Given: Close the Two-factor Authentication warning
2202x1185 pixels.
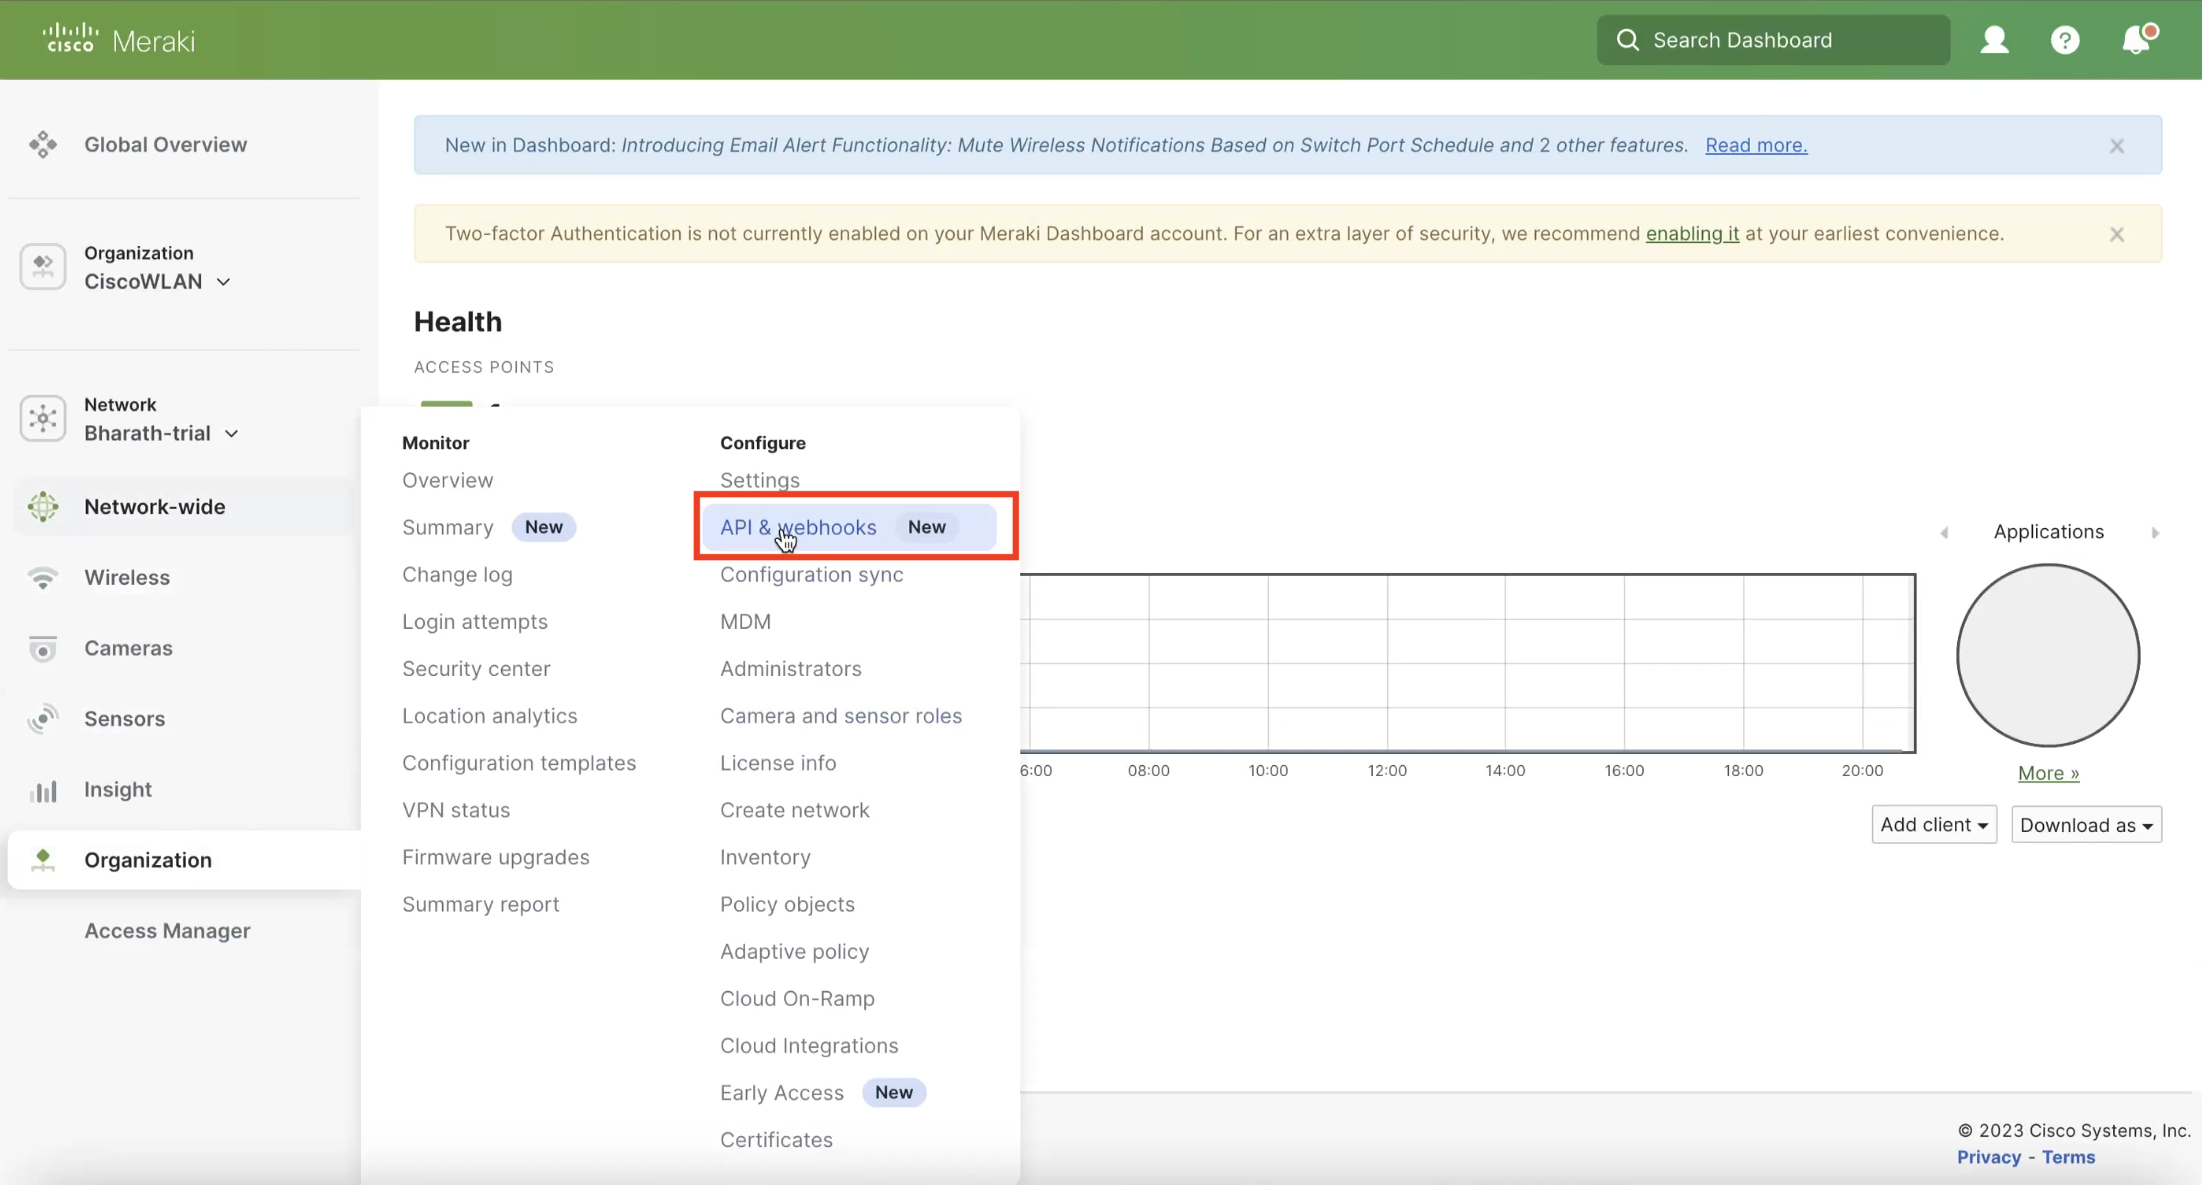Looking at the screenshot, I should coord(2117,234).
